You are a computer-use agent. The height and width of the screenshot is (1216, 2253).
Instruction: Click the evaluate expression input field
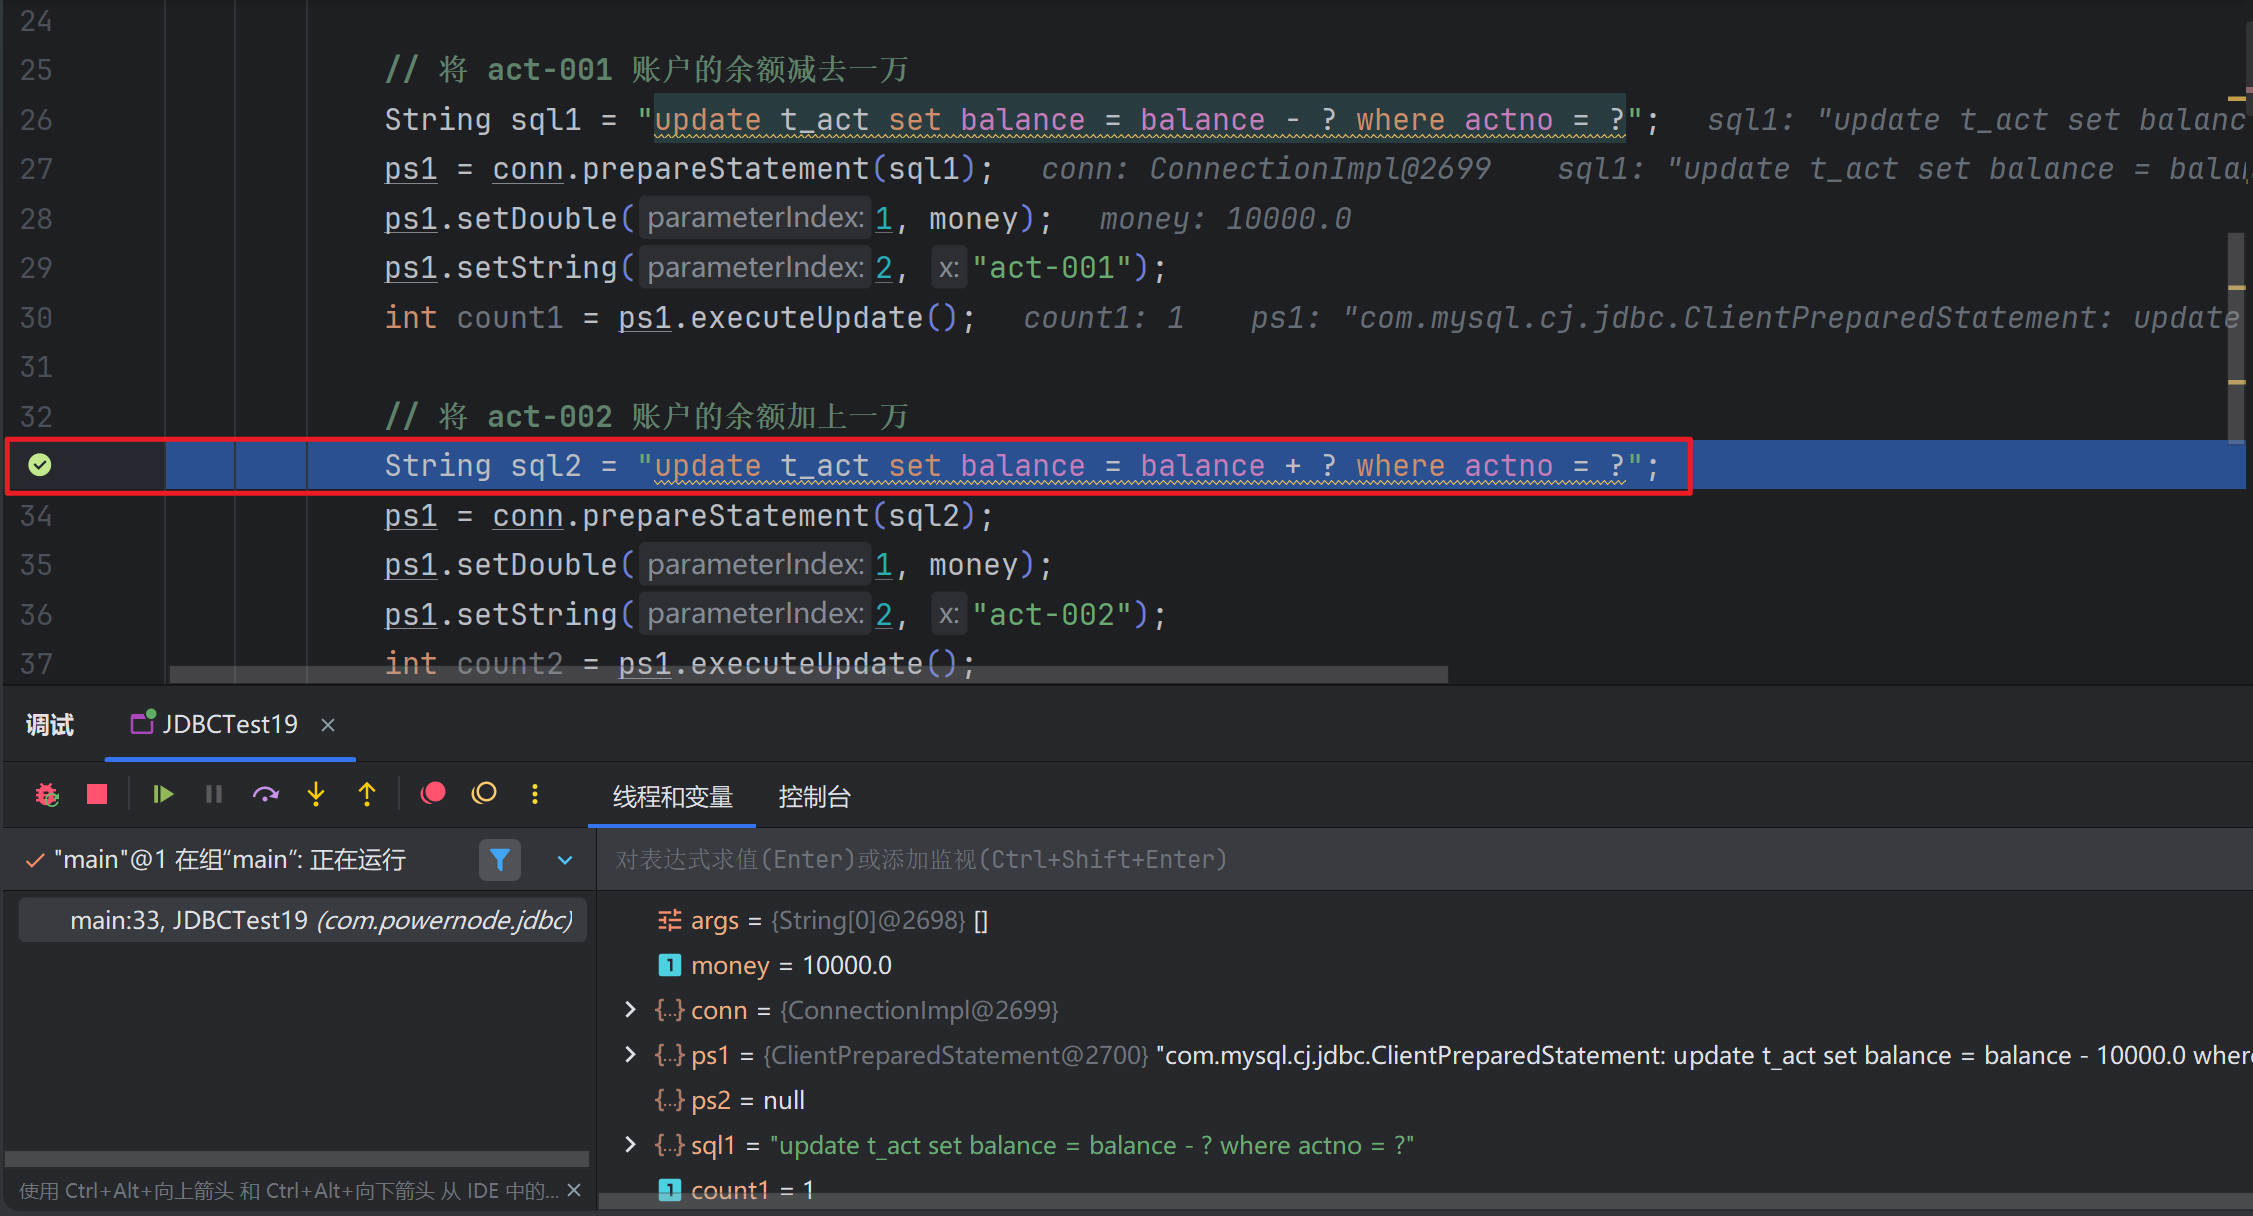click(1400, 860)
